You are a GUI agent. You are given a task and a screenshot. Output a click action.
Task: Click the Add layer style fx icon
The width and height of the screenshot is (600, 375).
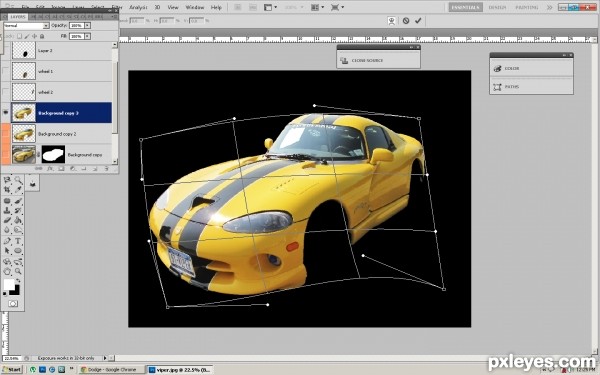(50, 168)
